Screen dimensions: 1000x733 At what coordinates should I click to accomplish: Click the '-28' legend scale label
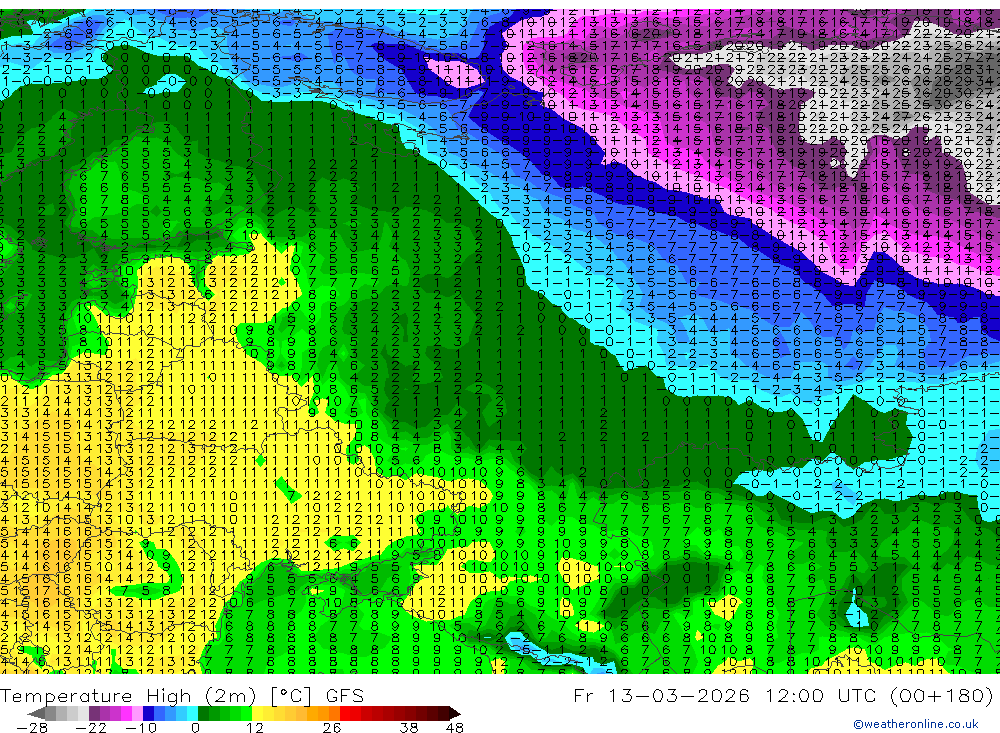32,727
